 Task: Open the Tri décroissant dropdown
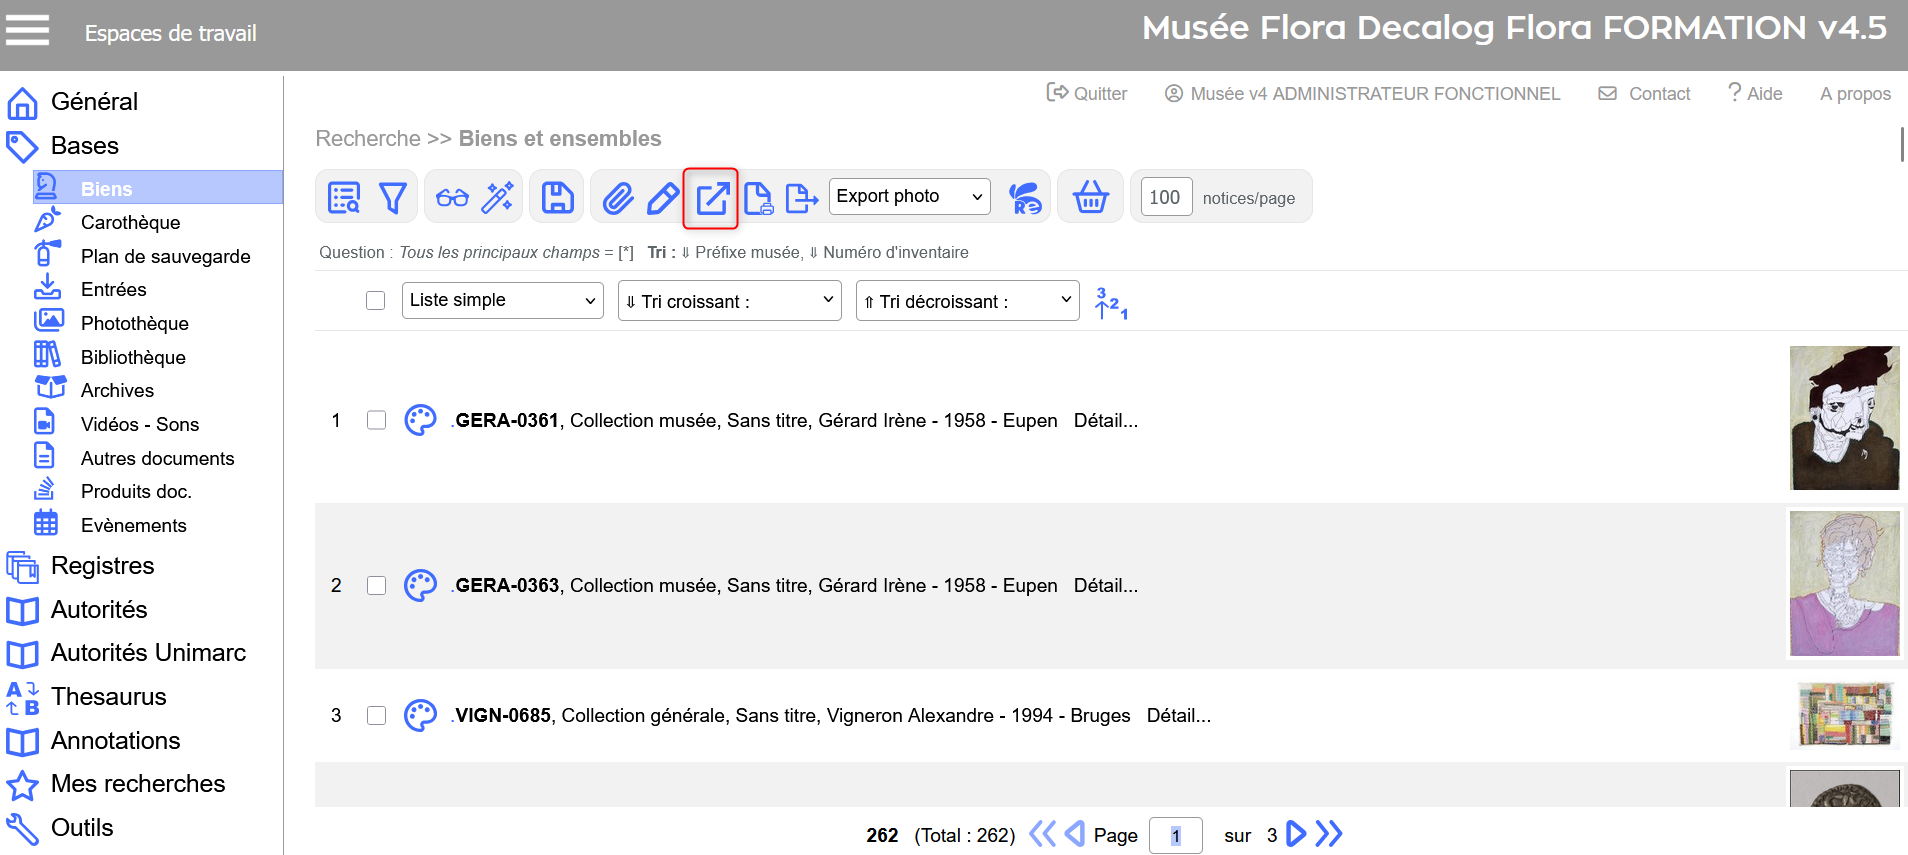pos(967,301)
